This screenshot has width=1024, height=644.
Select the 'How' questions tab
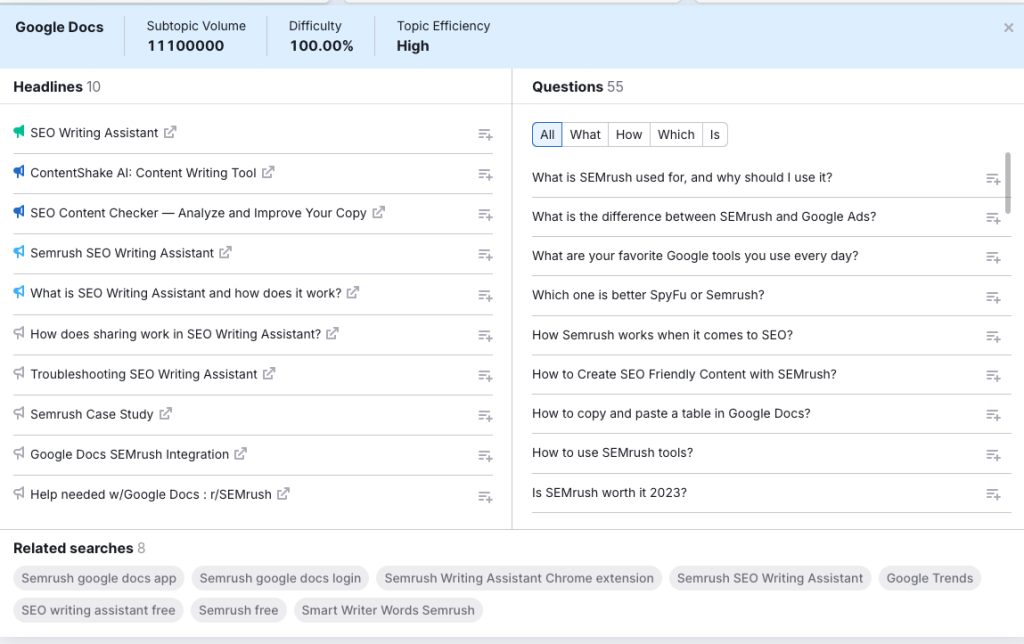click(x=628, y=133)
